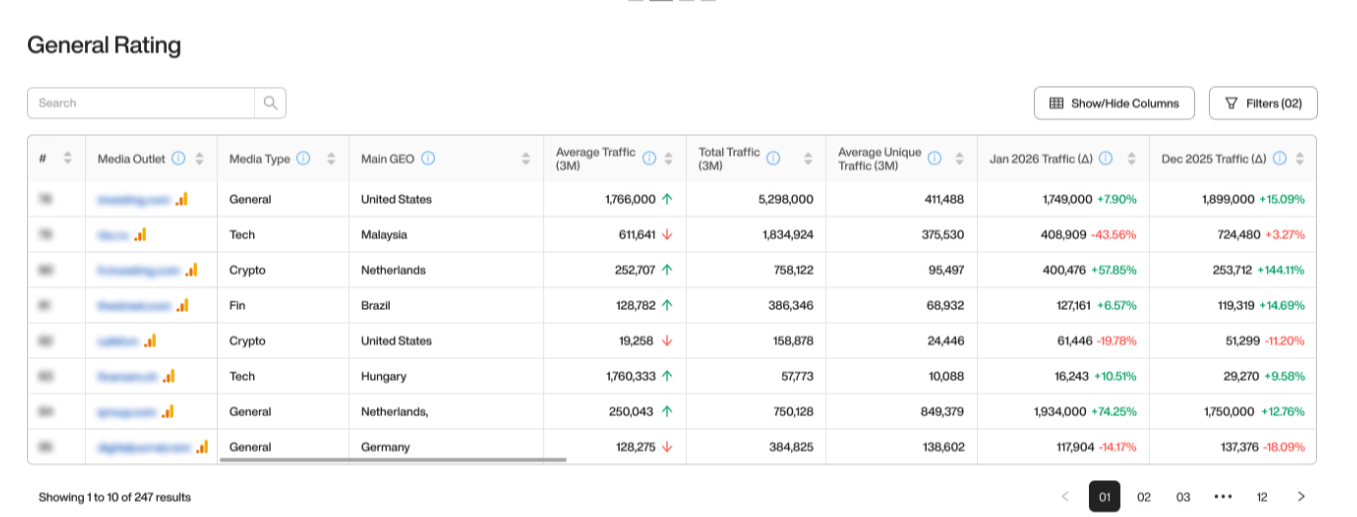The width and height of the screenshot is (1357, 517).
Task: Open the Filters (02) panel
Action: (x=1263, y=103)
